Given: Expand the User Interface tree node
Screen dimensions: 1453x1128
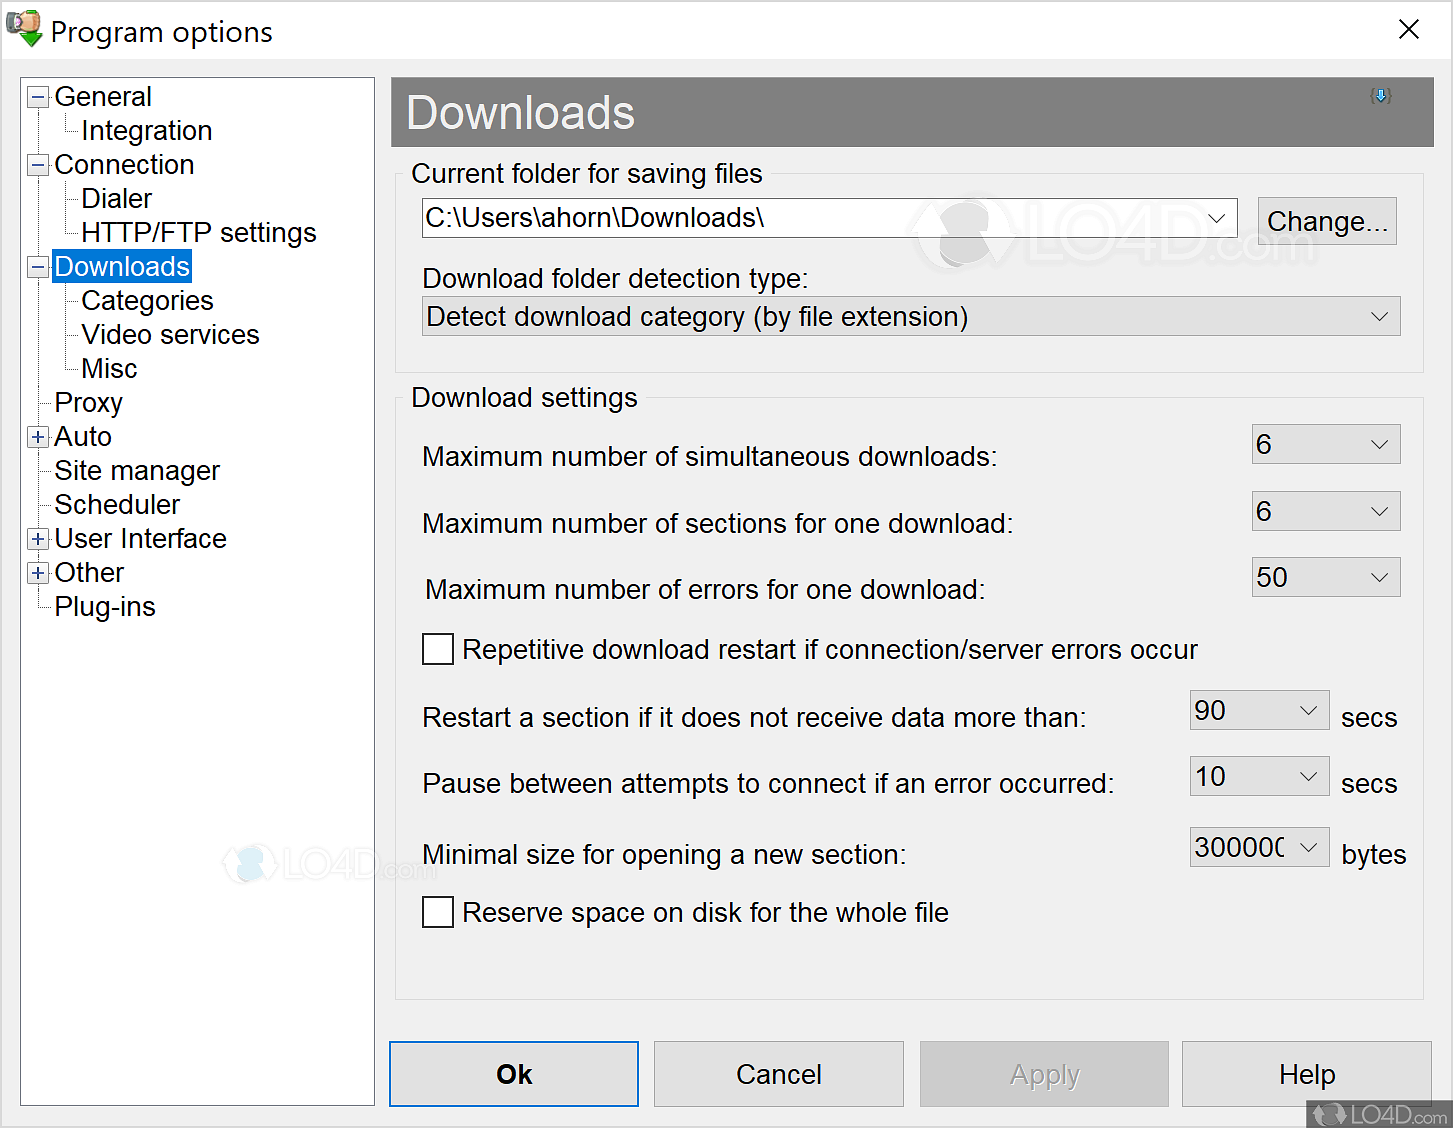Looking at the screenshot, I should pos(37,539).
